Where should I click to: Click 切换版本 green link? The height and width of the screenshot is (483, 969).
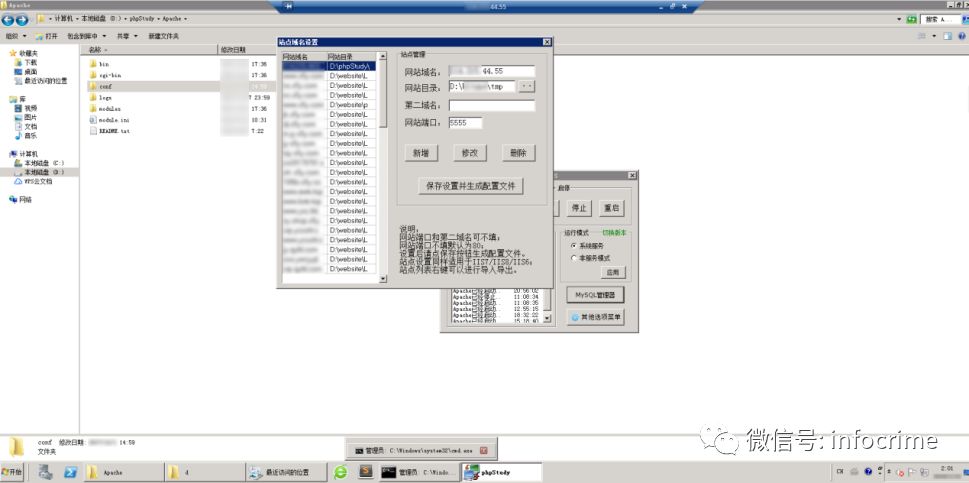tap(614, 233)
